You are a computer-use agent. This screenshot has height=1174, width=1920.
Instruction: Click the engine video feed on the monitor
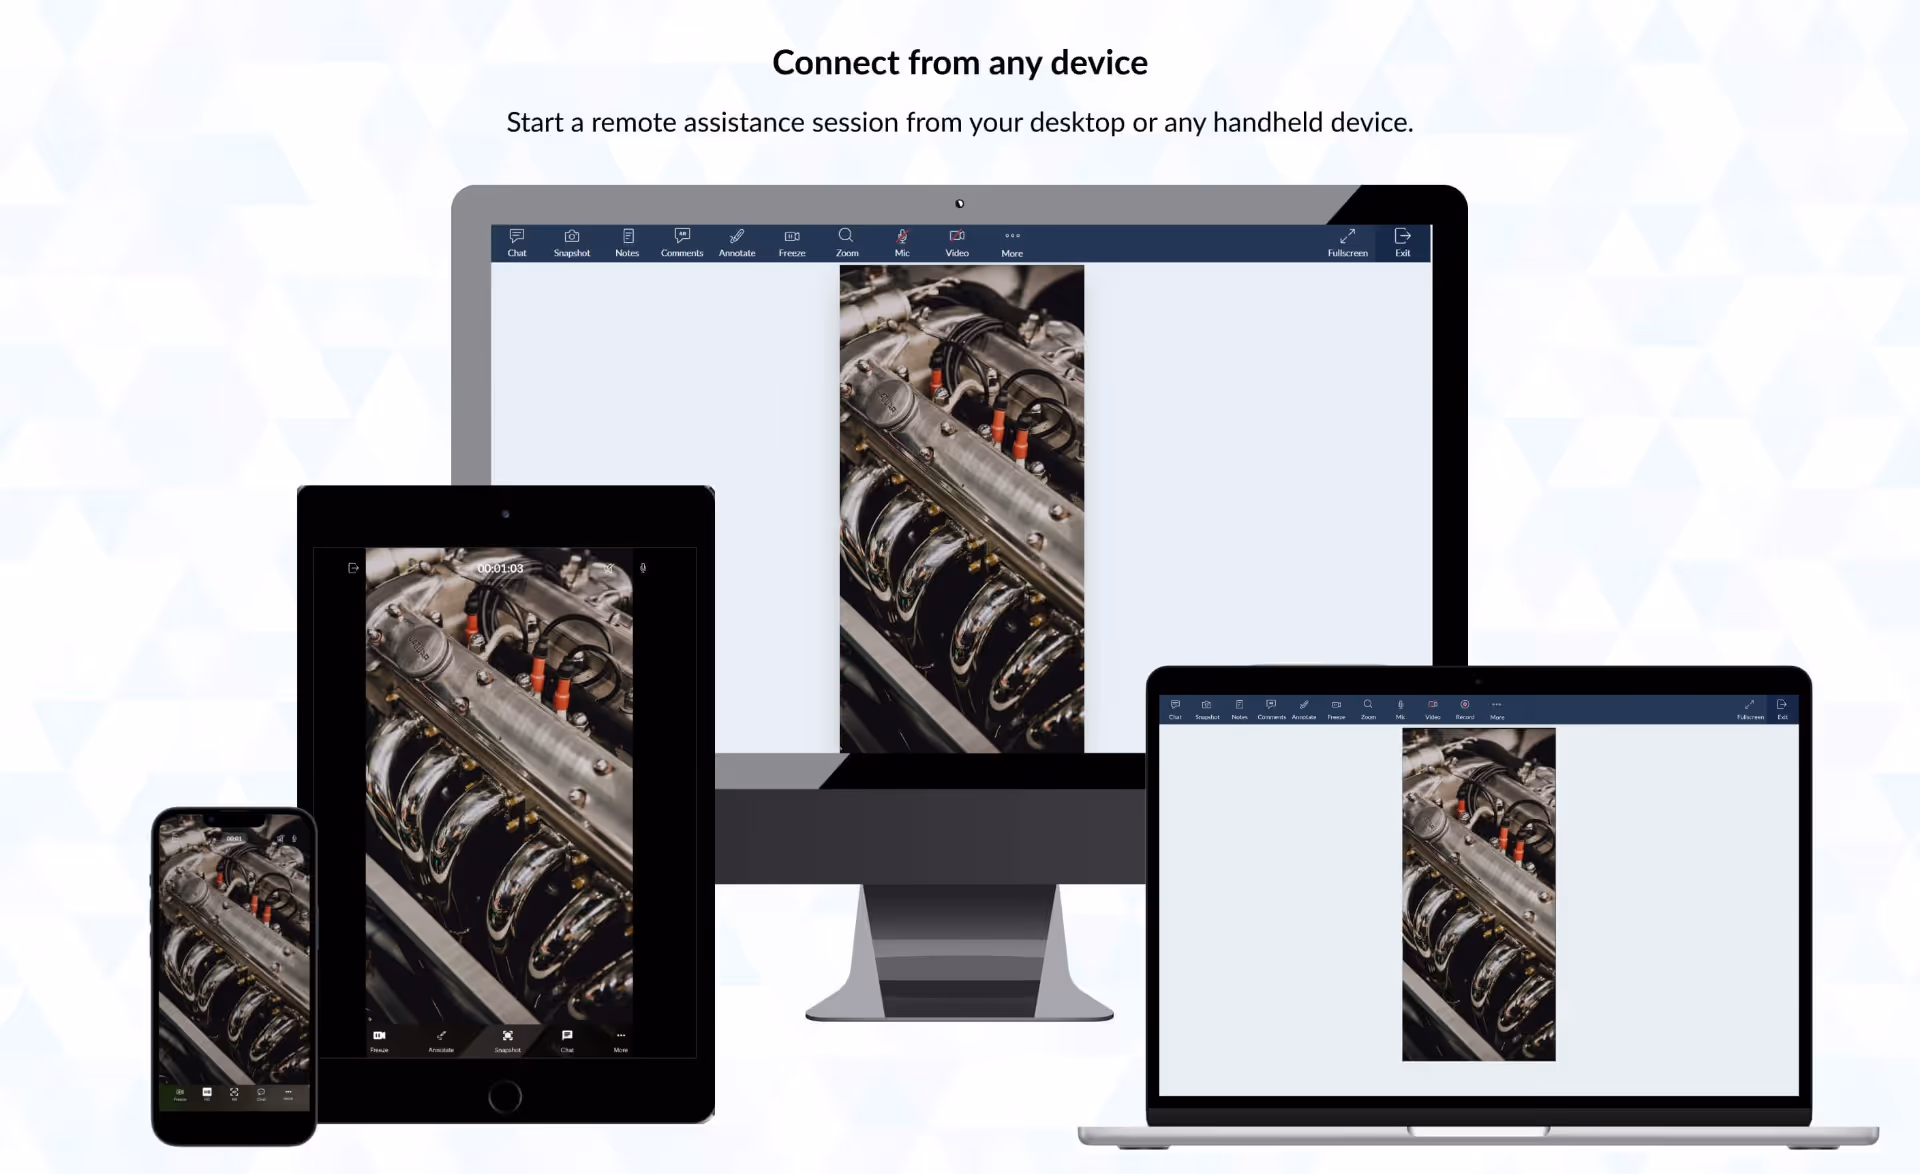tap(962, 509)
